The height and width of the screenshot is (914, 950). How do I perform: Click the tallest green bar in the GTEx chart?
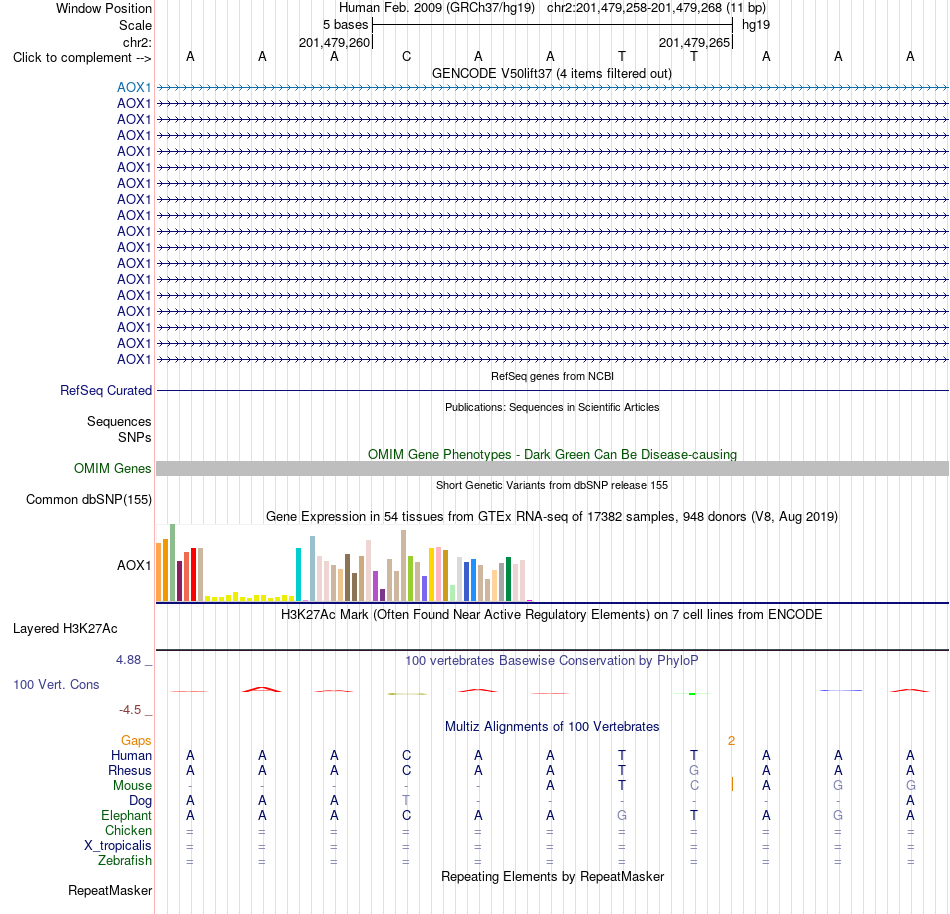(x=173, y=563)
